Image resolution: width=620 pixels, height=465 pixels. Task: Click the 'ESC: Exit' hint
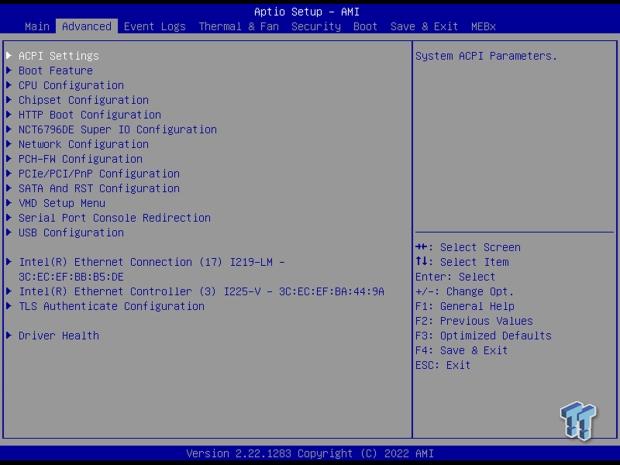443,365
